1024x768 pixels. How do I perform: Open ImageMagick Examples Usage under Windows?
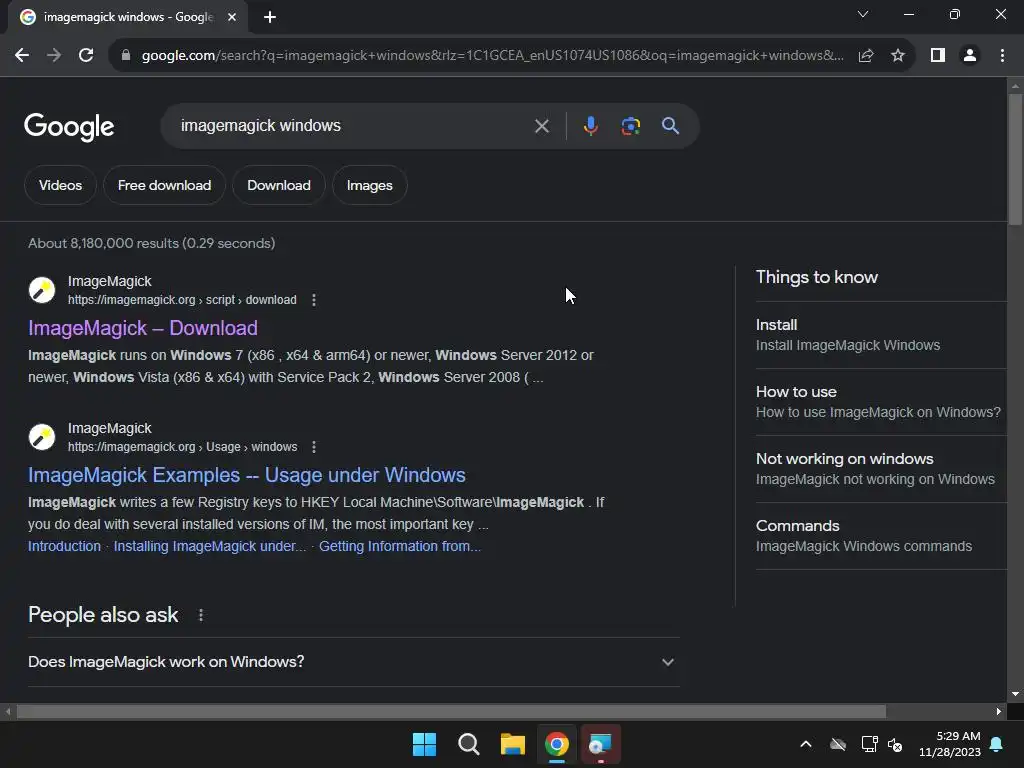coord(246,475)
